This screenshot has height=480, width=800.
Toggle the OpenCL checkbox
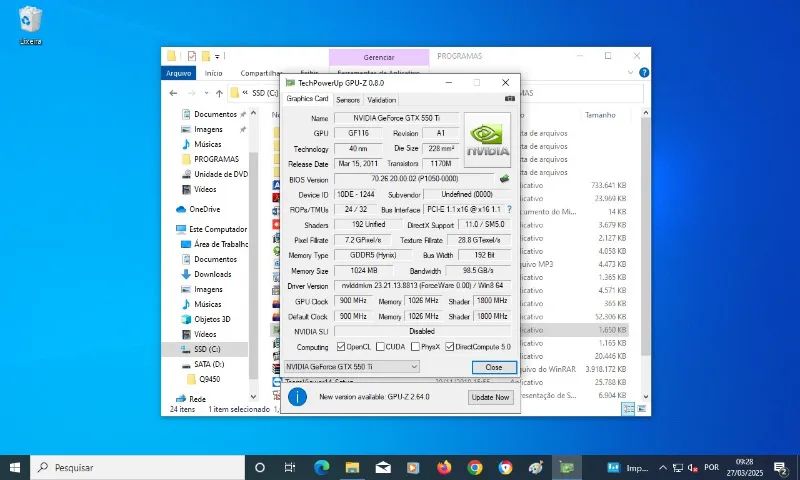tap(340, 347)
